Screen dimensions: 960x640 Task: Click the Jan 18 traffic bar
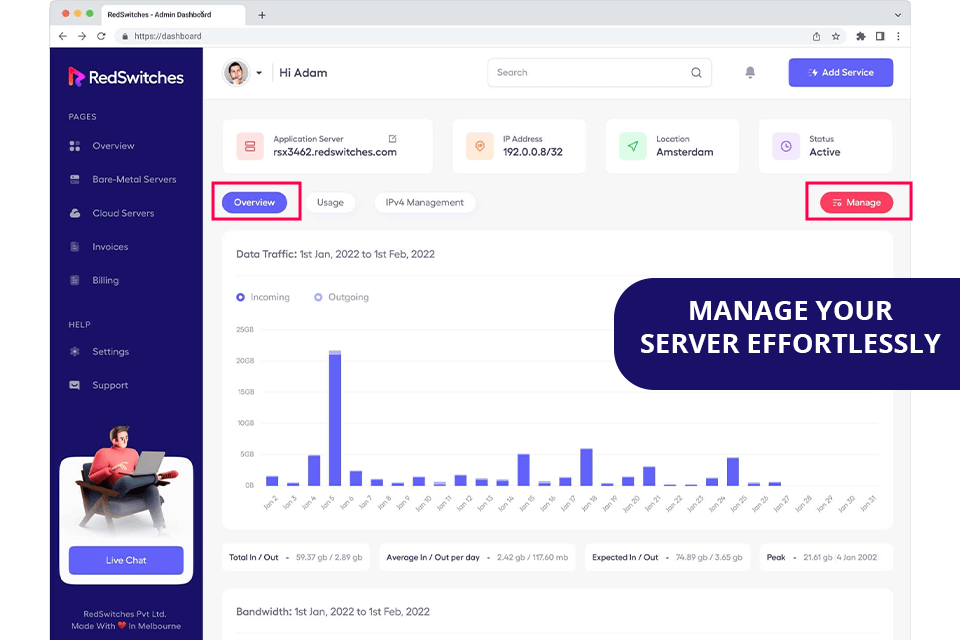point(587,467)
